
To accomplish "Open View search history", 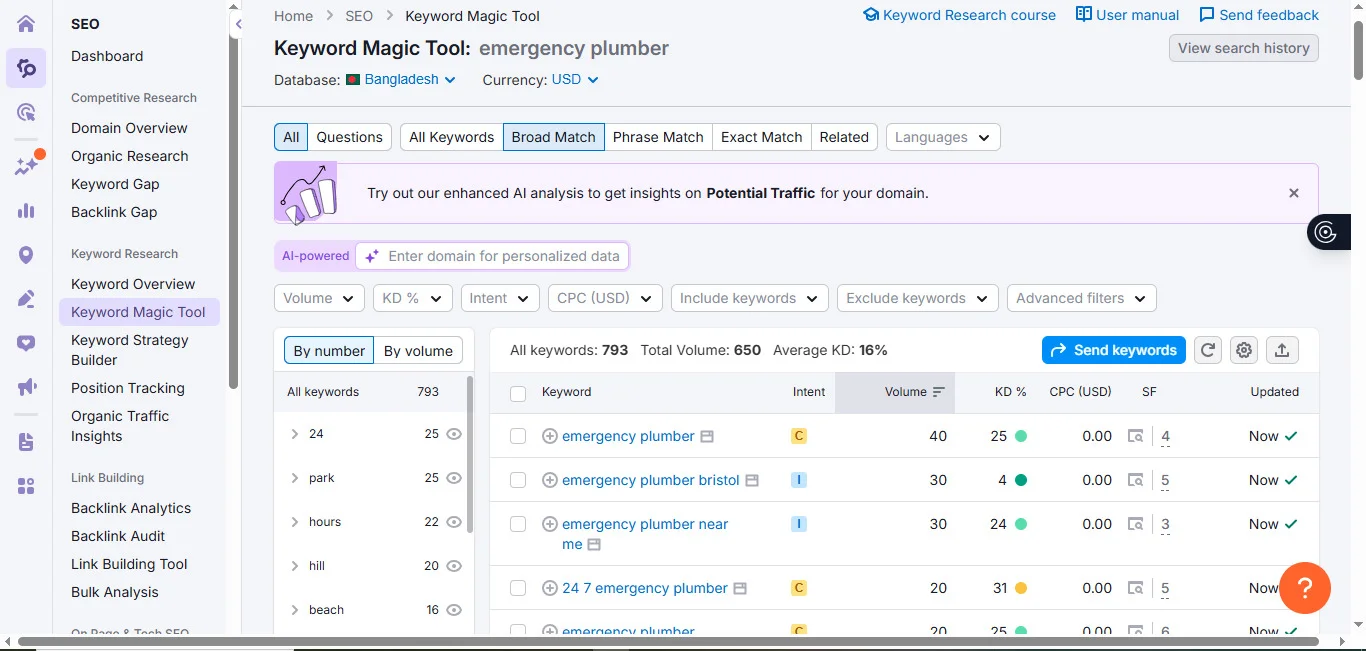I will [x=1243, y=48].
